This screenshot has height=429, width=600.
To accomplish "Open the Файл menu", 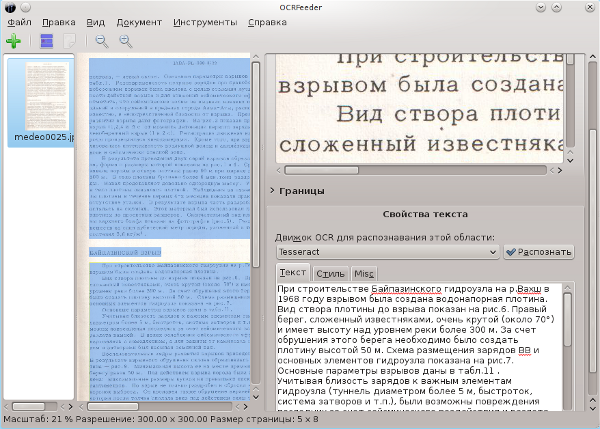I will [20, 21].
